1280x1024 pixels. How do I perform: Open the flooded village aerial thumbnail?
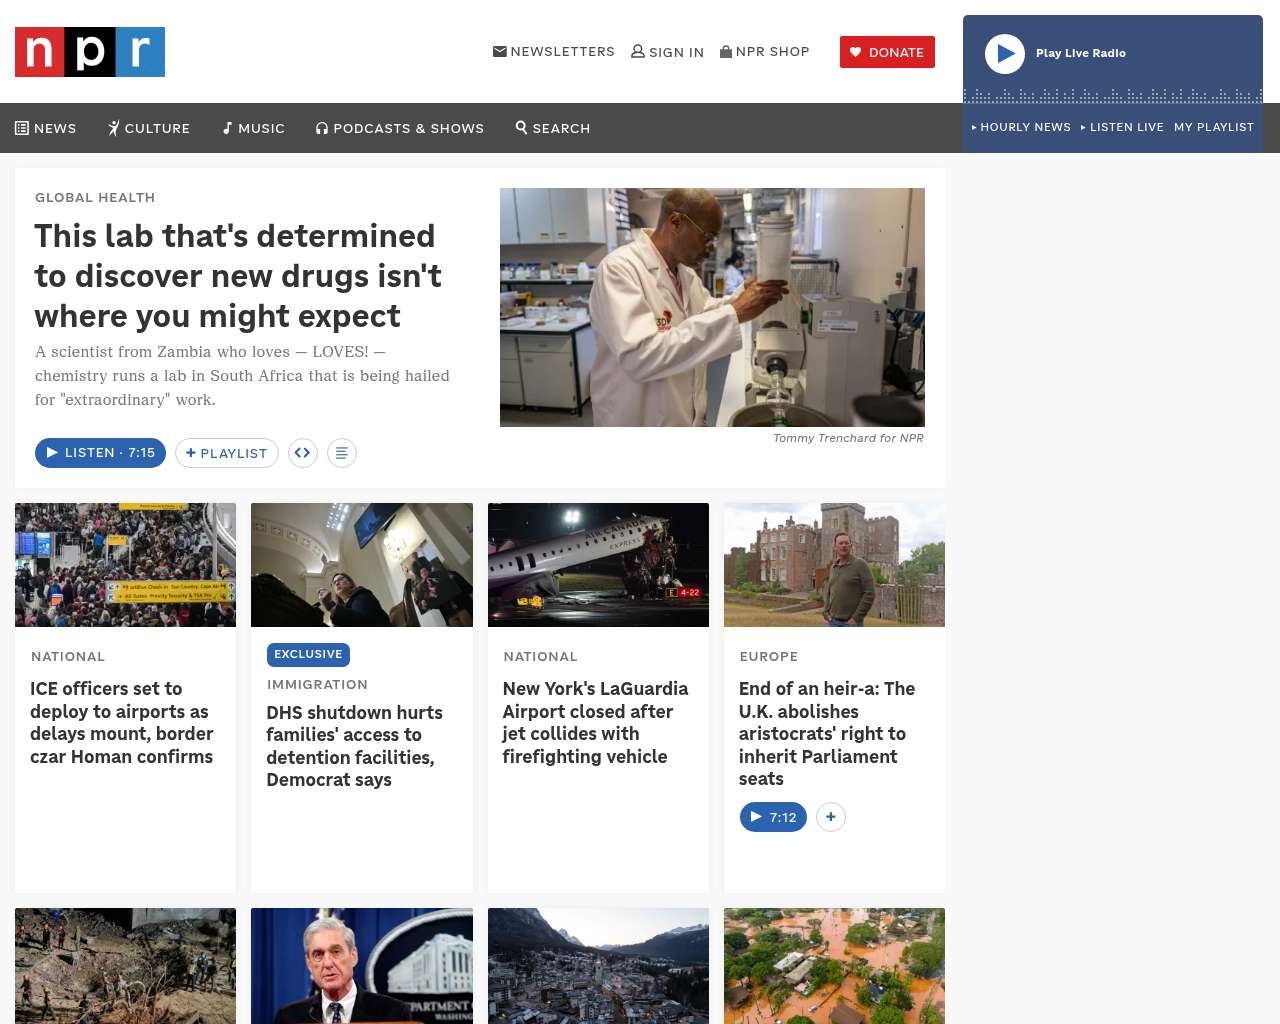[x=834, y=966]
